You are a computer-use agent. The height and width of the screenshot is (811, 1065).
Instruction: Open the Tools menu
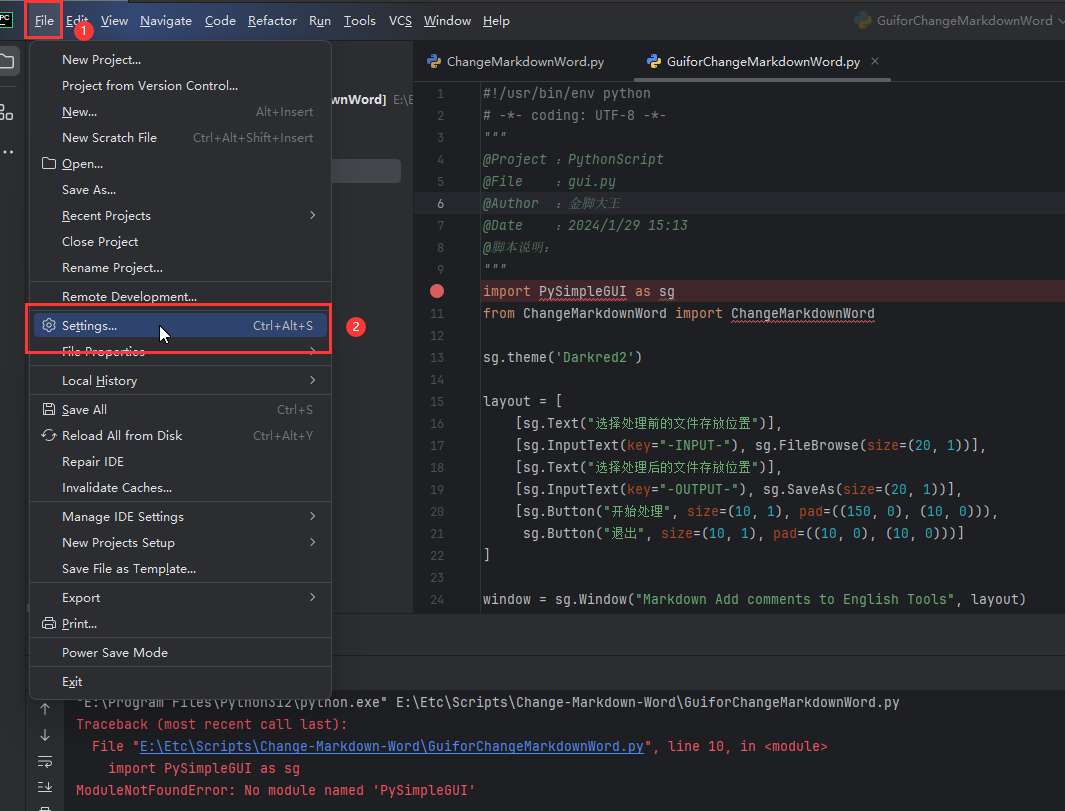359,20
